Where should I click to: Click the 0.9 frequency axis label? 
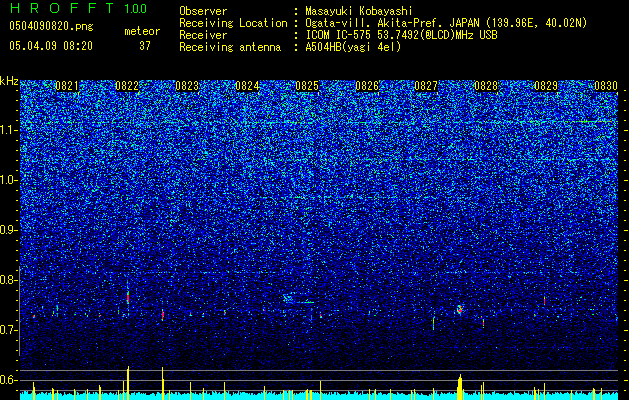click(x=9, y=230)
